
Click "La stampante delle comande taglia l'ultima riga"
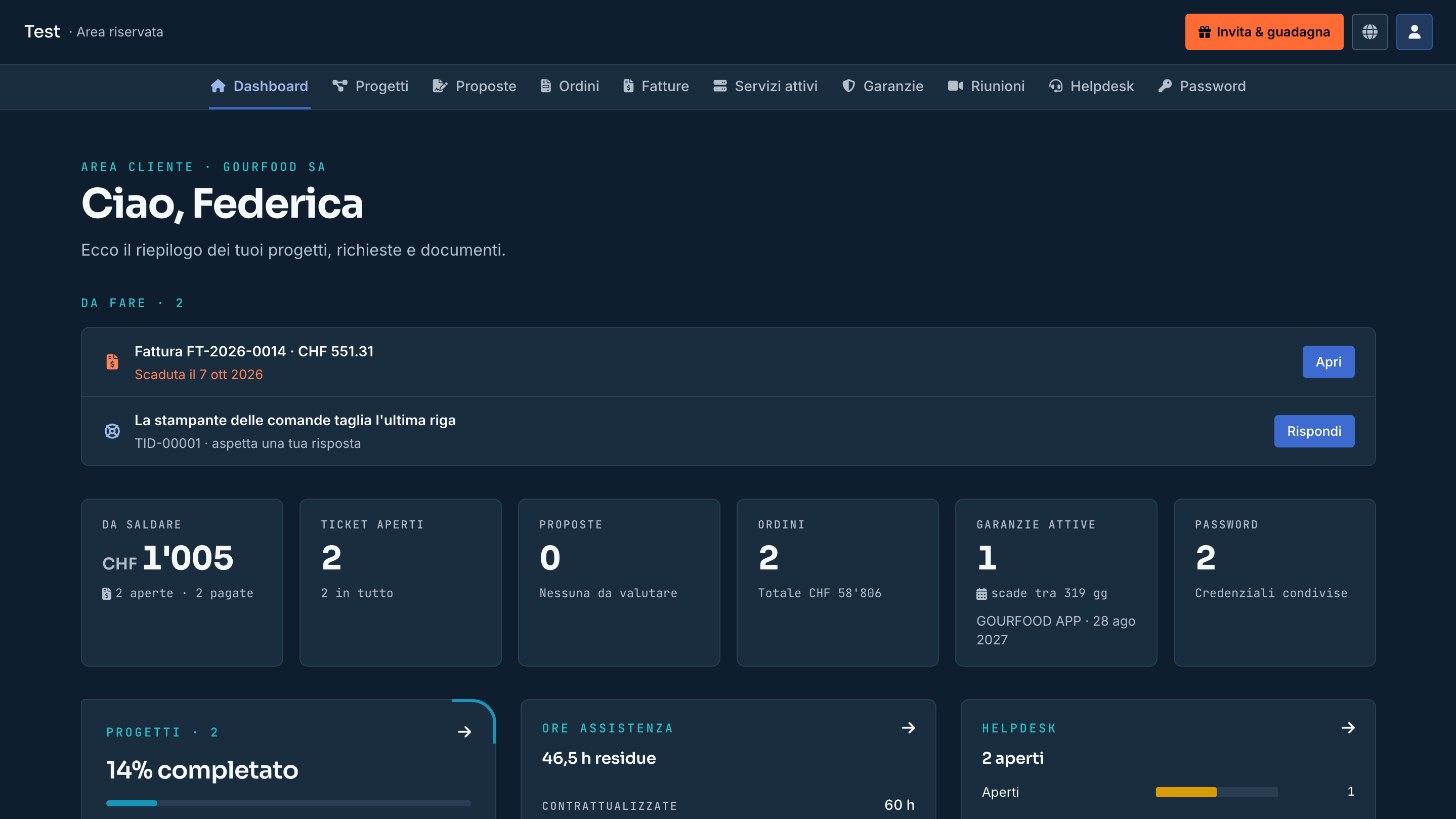[x=295, y=420]
